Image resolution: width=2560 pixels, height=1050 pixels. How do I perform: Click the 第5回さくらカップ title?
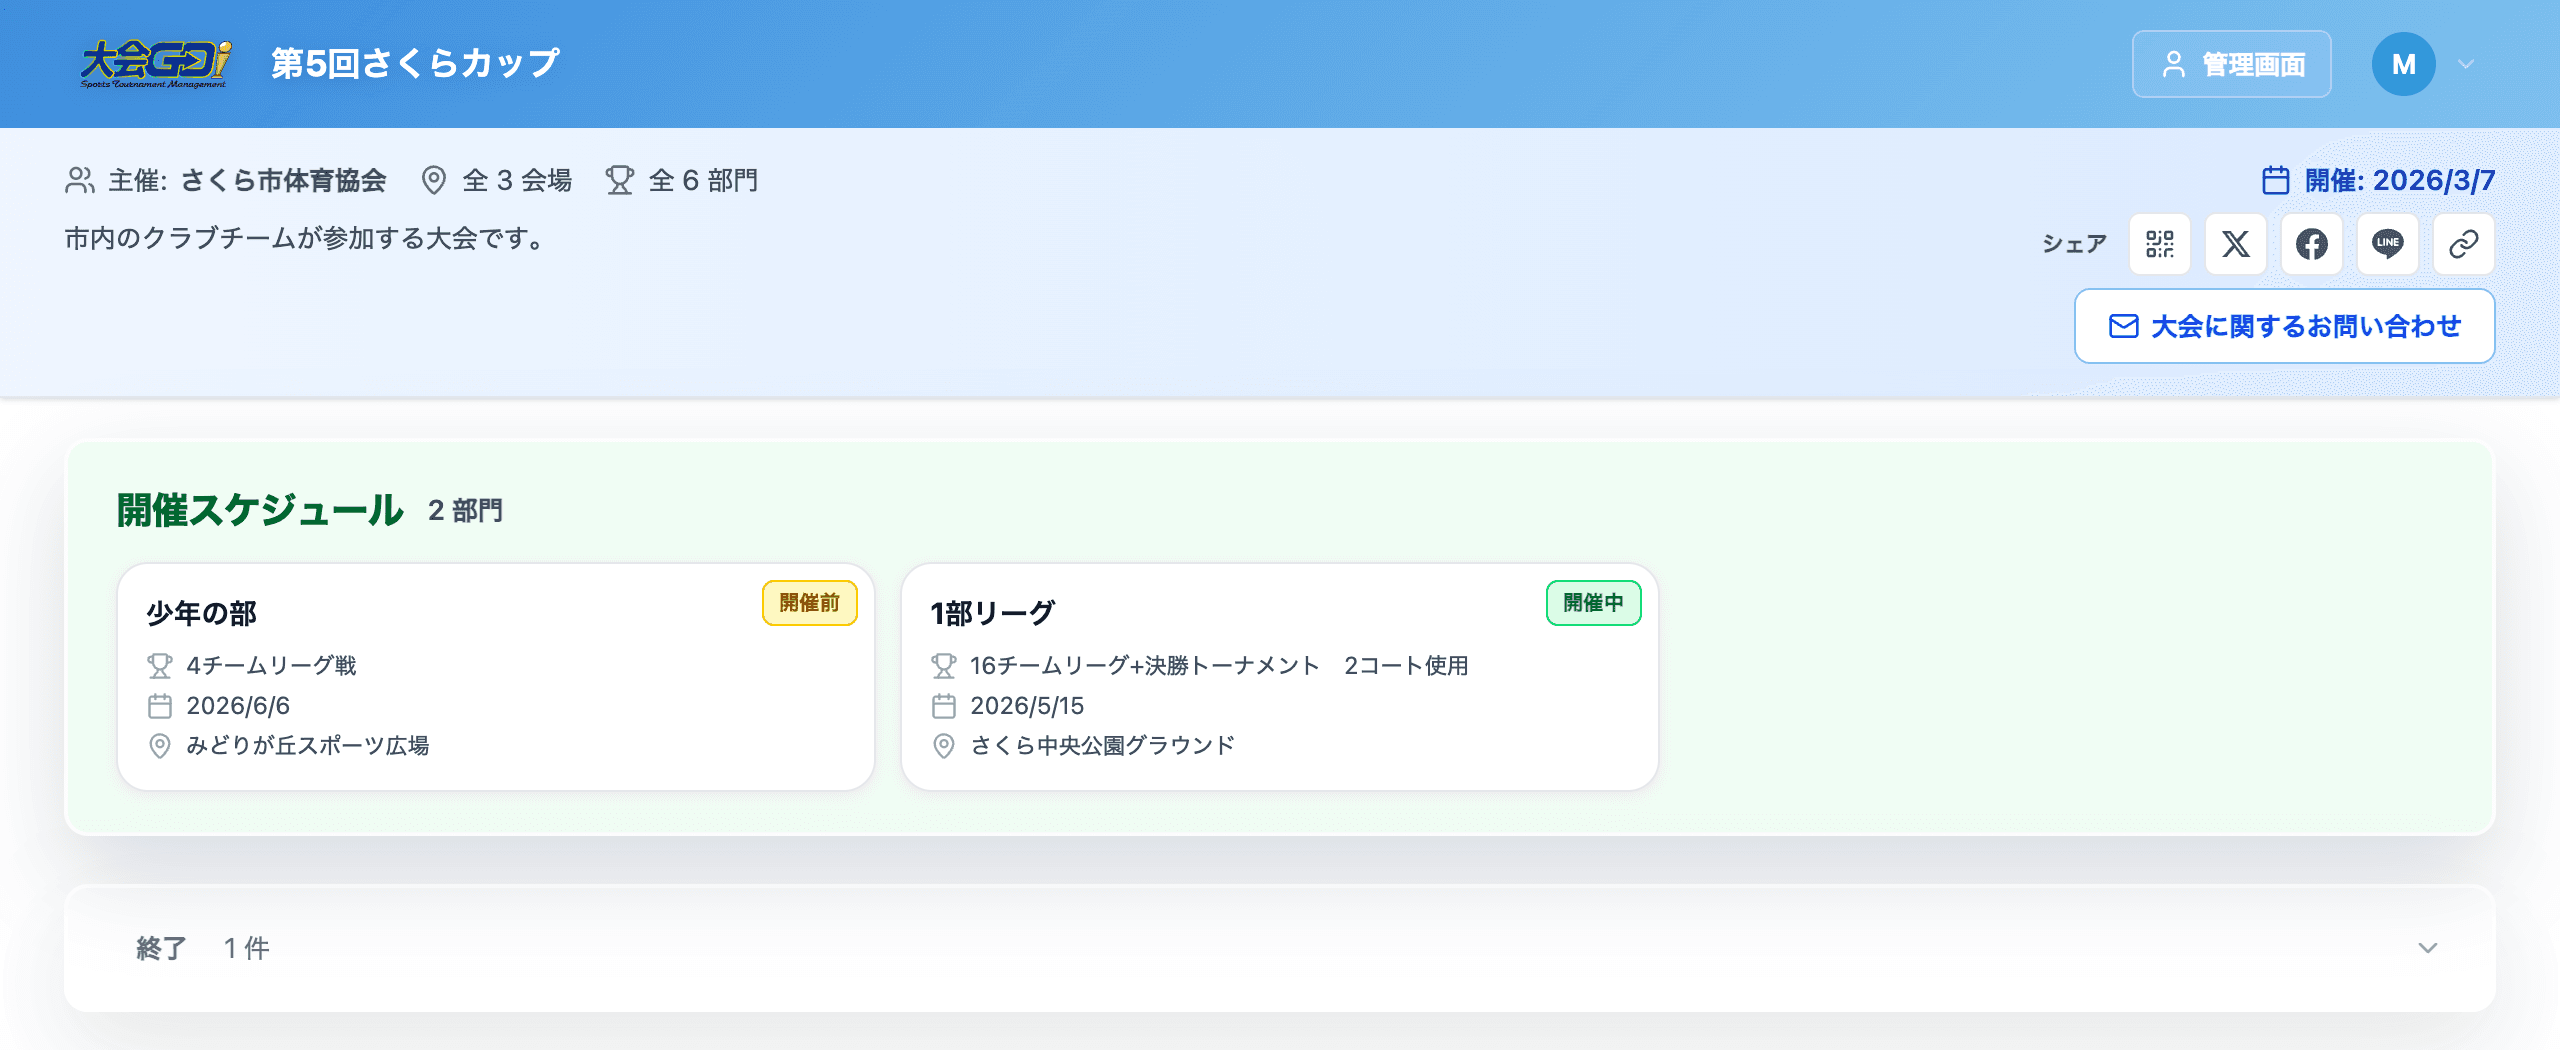coord(415,64)
